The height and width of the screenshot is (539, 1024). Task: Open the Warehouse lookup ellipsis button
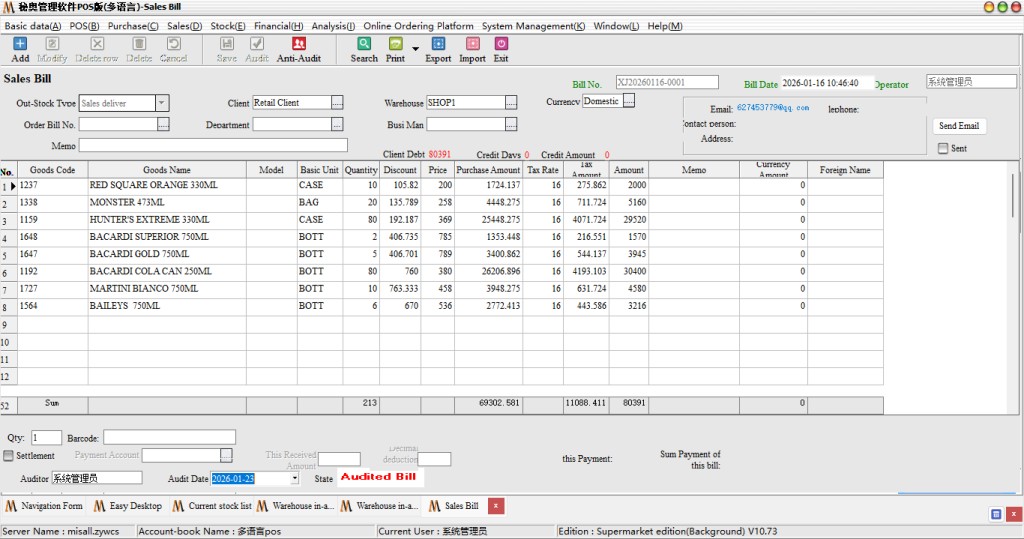(x=511, y=102)
